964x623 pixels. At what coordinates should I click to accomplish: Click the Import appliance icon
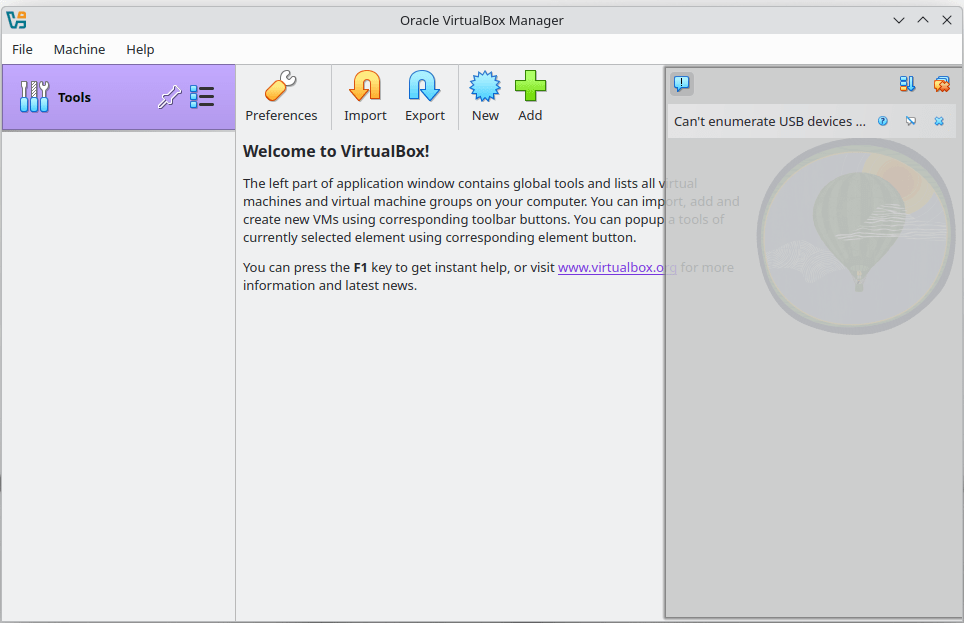(365, 86)
